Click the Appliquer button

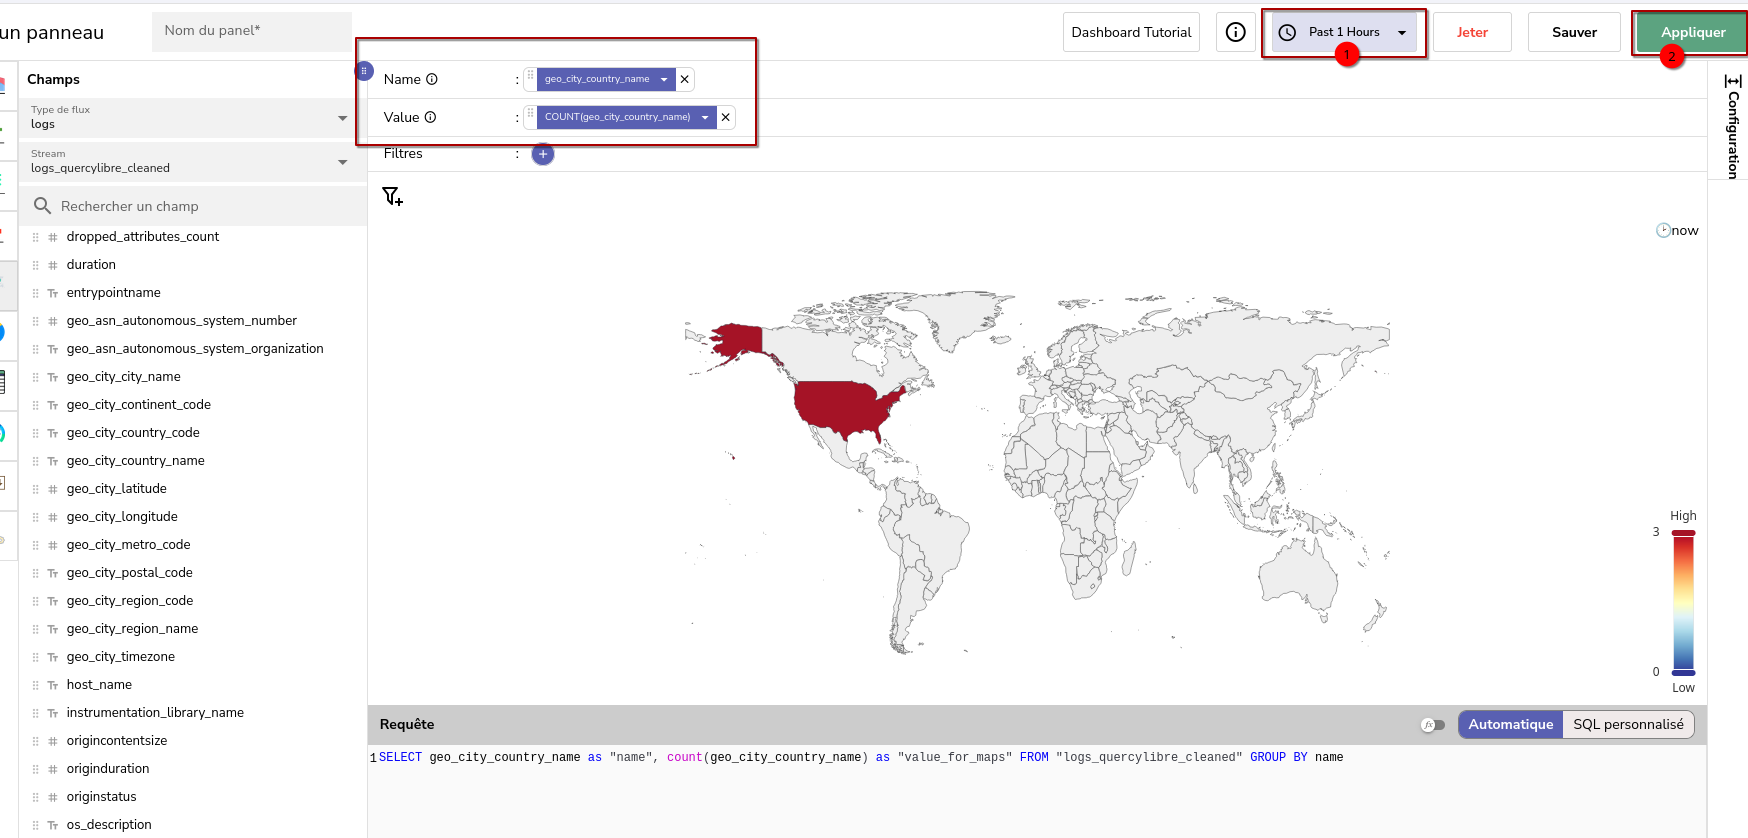pos(1692,32)
